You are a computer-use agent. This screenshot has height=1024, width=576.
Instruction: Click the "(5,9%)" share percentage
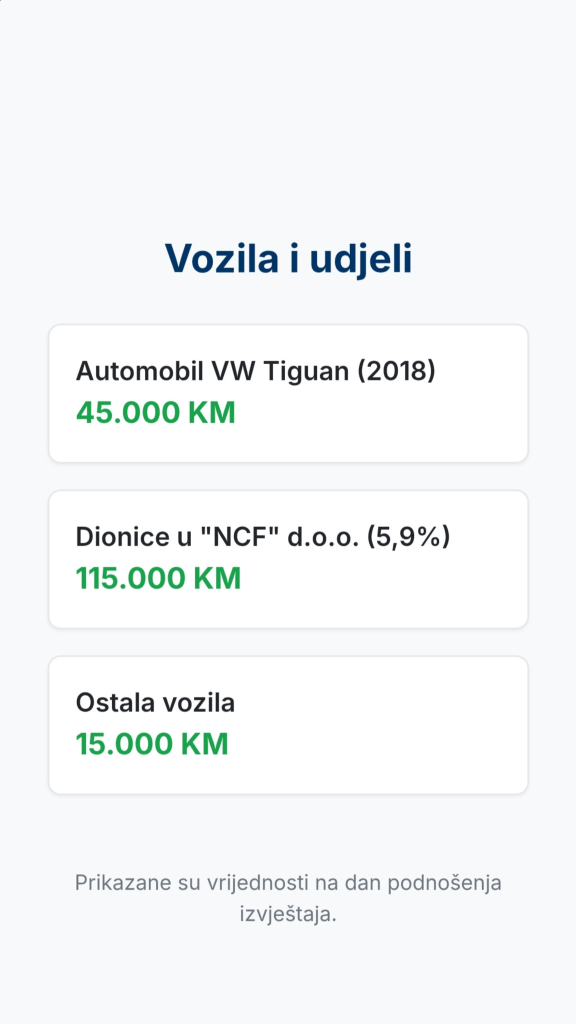tap(408, 537)
